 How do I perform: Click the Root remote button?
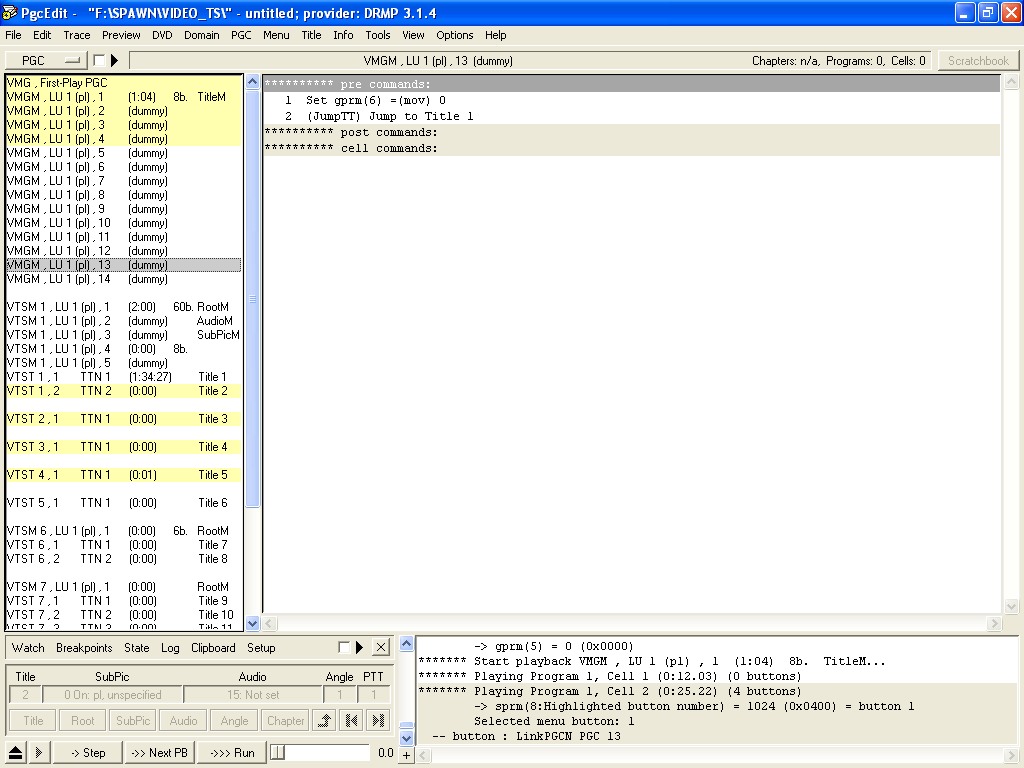(83, 720)
